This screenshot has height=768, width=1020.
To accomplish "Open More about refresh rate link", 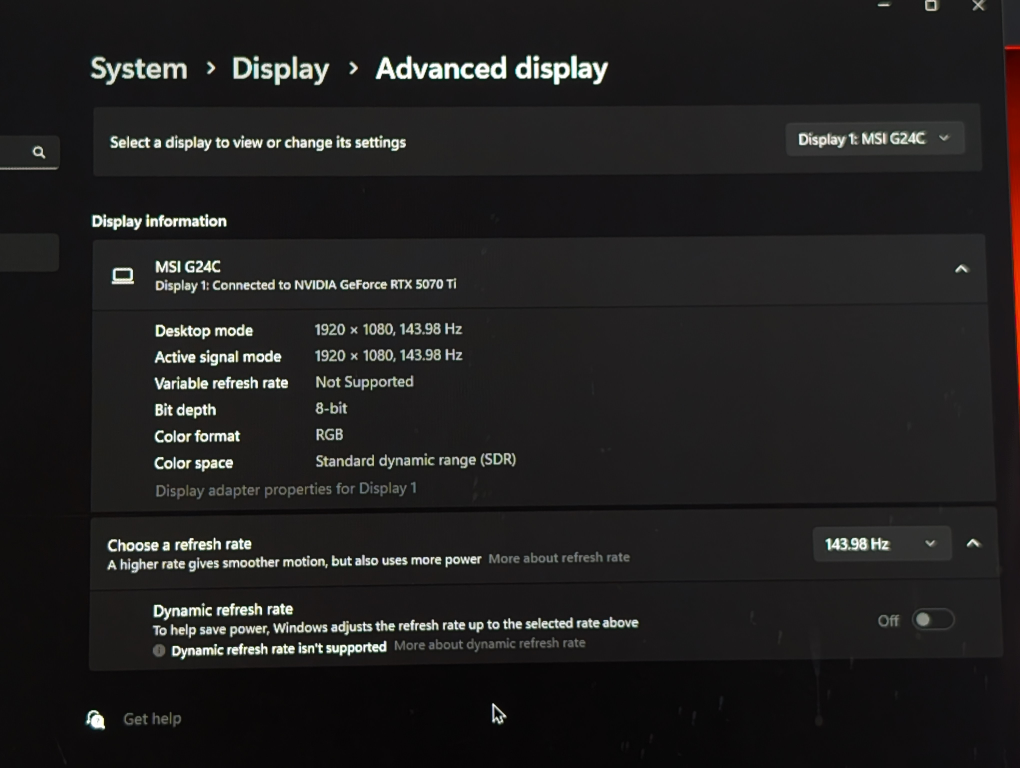I will click(559, 557).
